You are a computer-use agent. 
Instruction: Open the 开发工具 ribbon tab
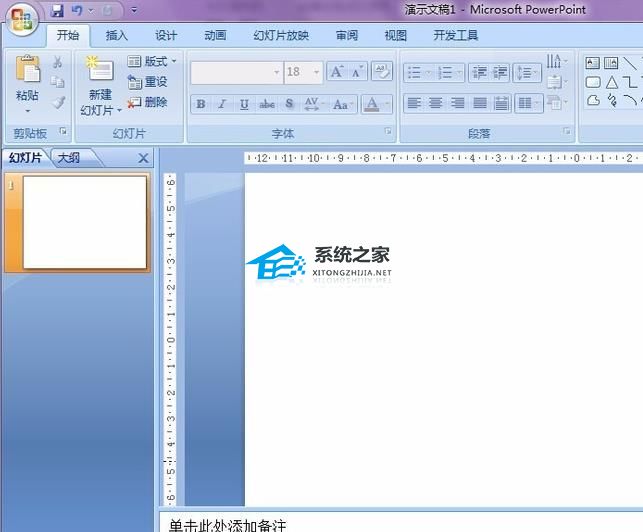pos(456,36)
